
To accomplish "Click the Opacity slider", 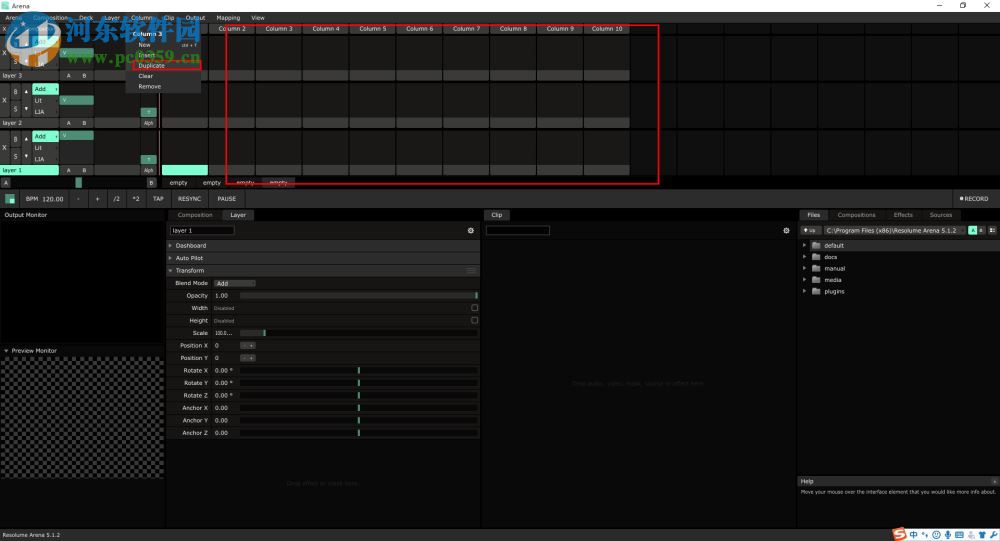I will 358,295.
